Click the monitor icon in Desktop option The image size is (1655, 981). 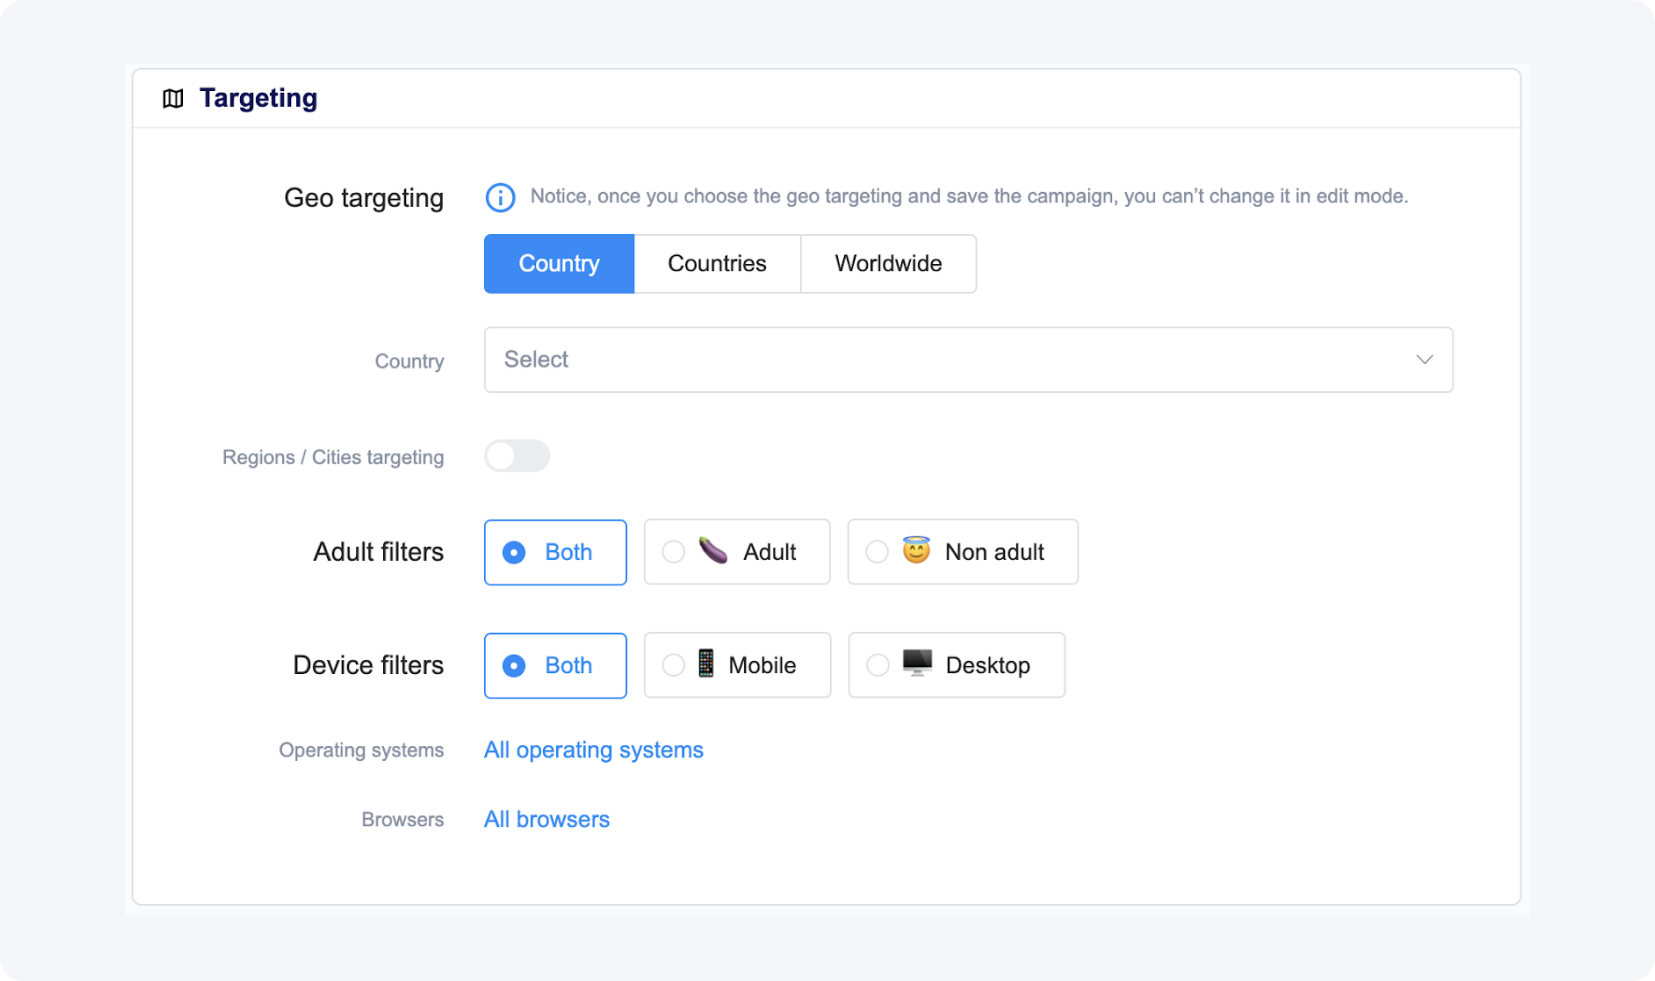click(917, 663)
